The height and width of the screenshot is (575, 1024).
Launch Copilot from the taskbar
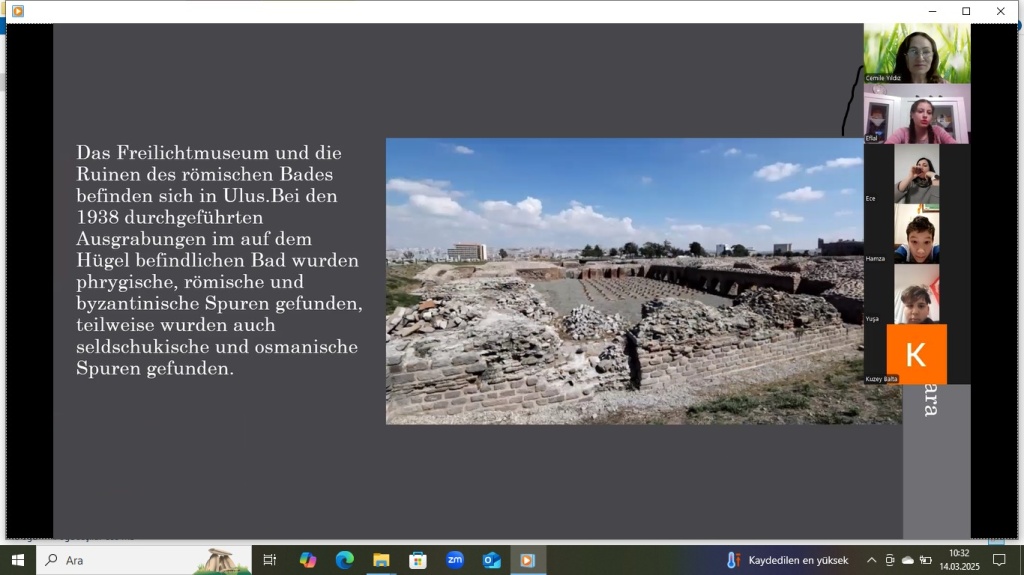[308, 560]
